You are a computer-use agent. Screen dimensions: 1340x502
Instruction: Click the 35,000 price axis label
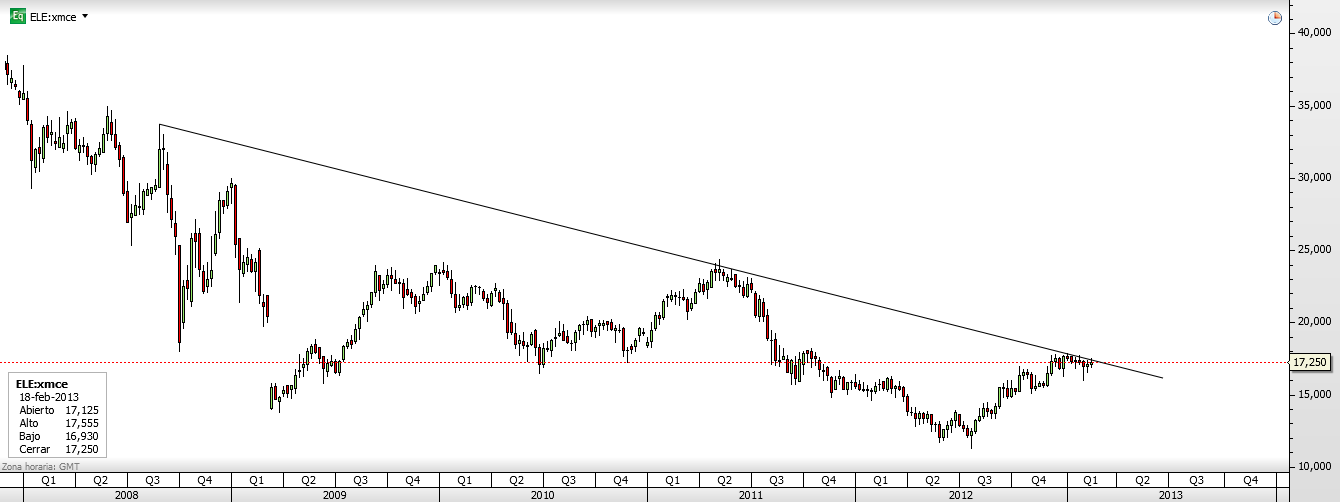point(1313,105)
